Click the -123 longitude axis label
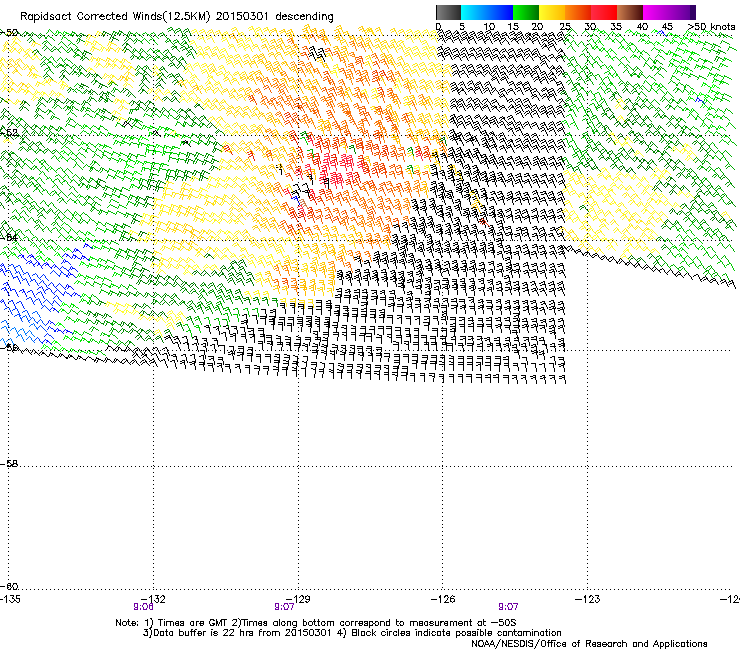 588,599
